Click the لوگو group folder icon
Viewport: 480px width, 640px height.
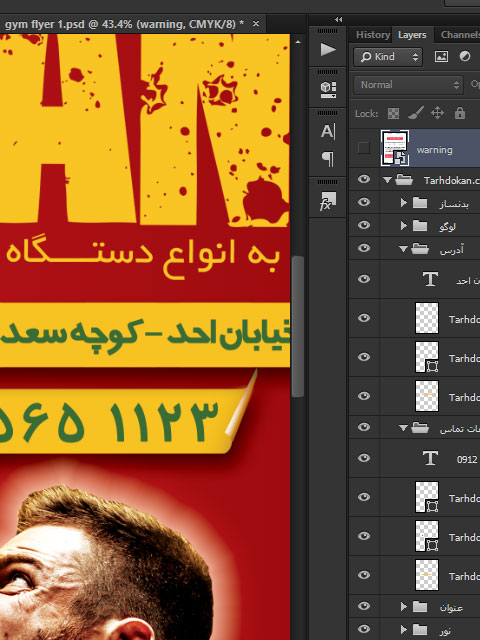click(x=420, y=225)
